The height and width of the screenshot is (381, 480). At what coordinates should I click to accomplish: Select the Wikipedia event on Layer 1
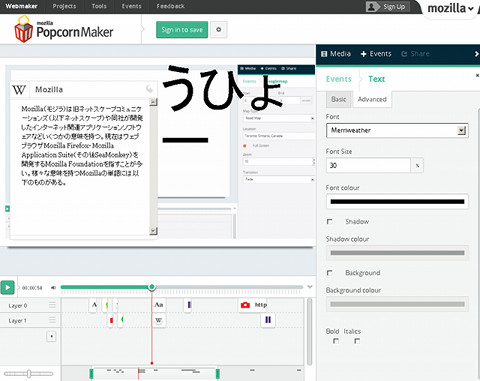(x=159, y=320)
